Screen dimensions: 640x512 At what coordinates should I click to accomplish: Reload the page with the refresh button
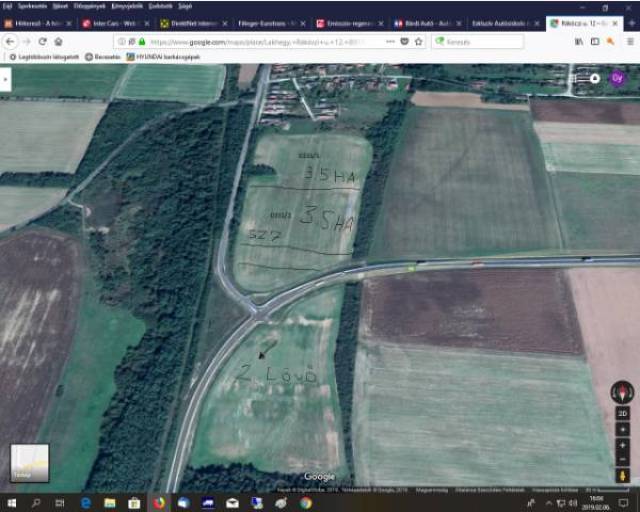tap(42, 41)
